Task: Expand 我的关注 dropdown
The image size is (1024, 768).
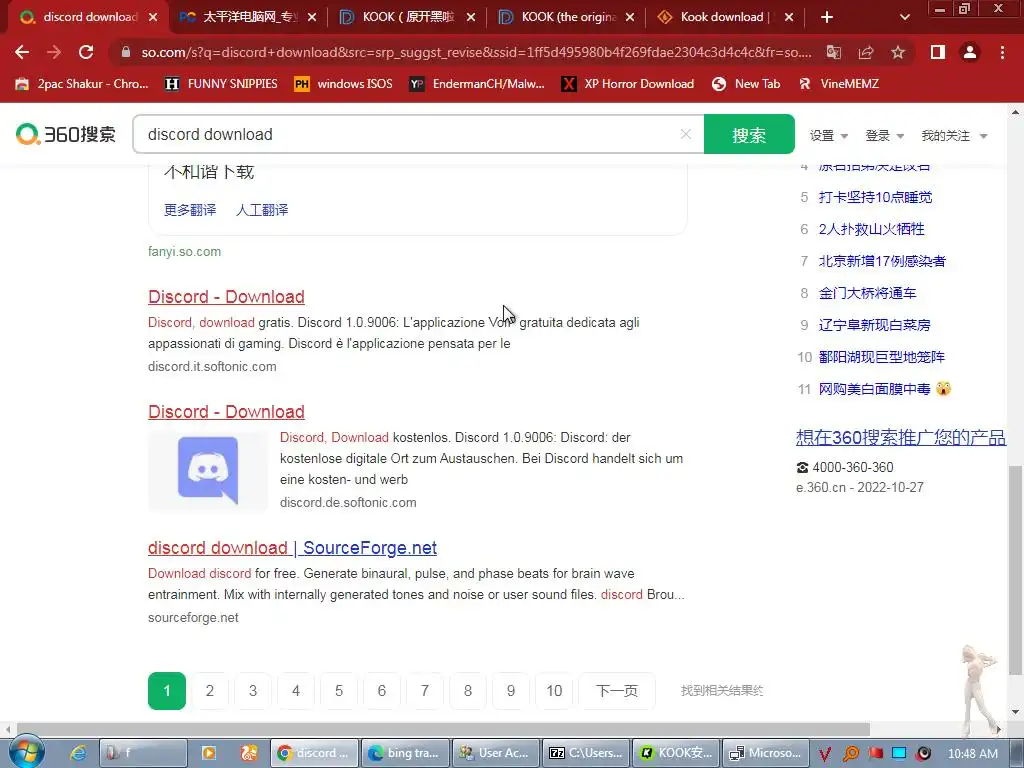Action: coord(954,136)
